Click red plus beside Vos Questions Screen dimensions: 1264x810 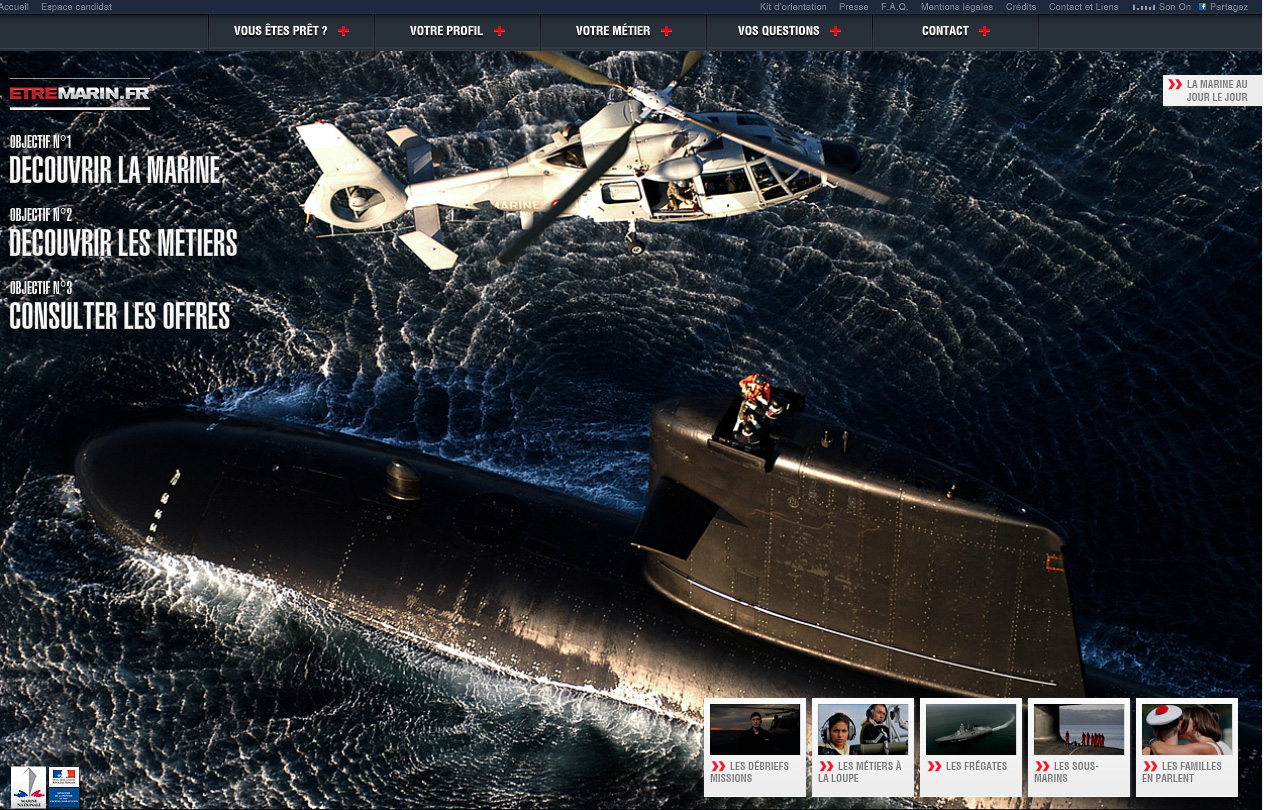[x=835, y=31]
